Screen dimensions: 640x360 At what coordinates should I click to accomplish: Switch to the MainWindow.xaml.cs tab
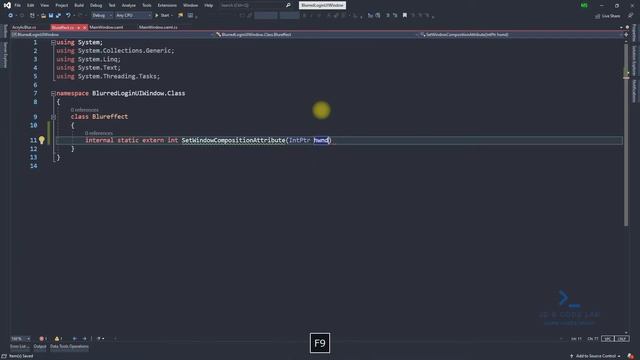pyautogui.click(x=158, y=27)
